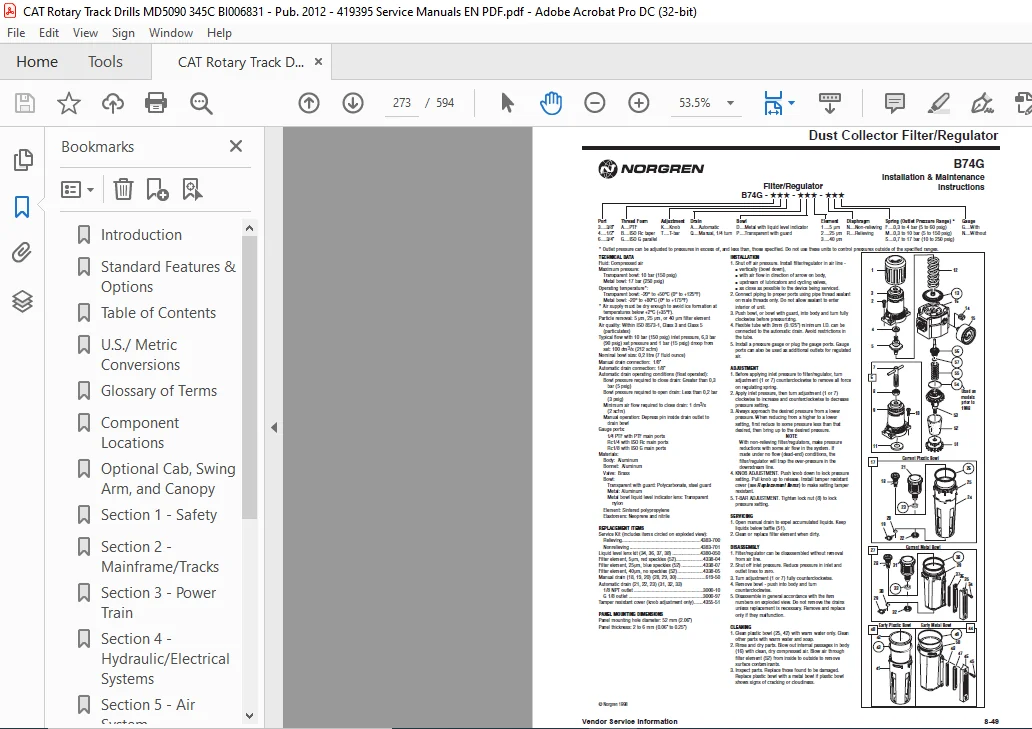This screenshot has height=729, width=1032.
Task: Open the fit page options dropdown arrow
Action: pos(791,103)
